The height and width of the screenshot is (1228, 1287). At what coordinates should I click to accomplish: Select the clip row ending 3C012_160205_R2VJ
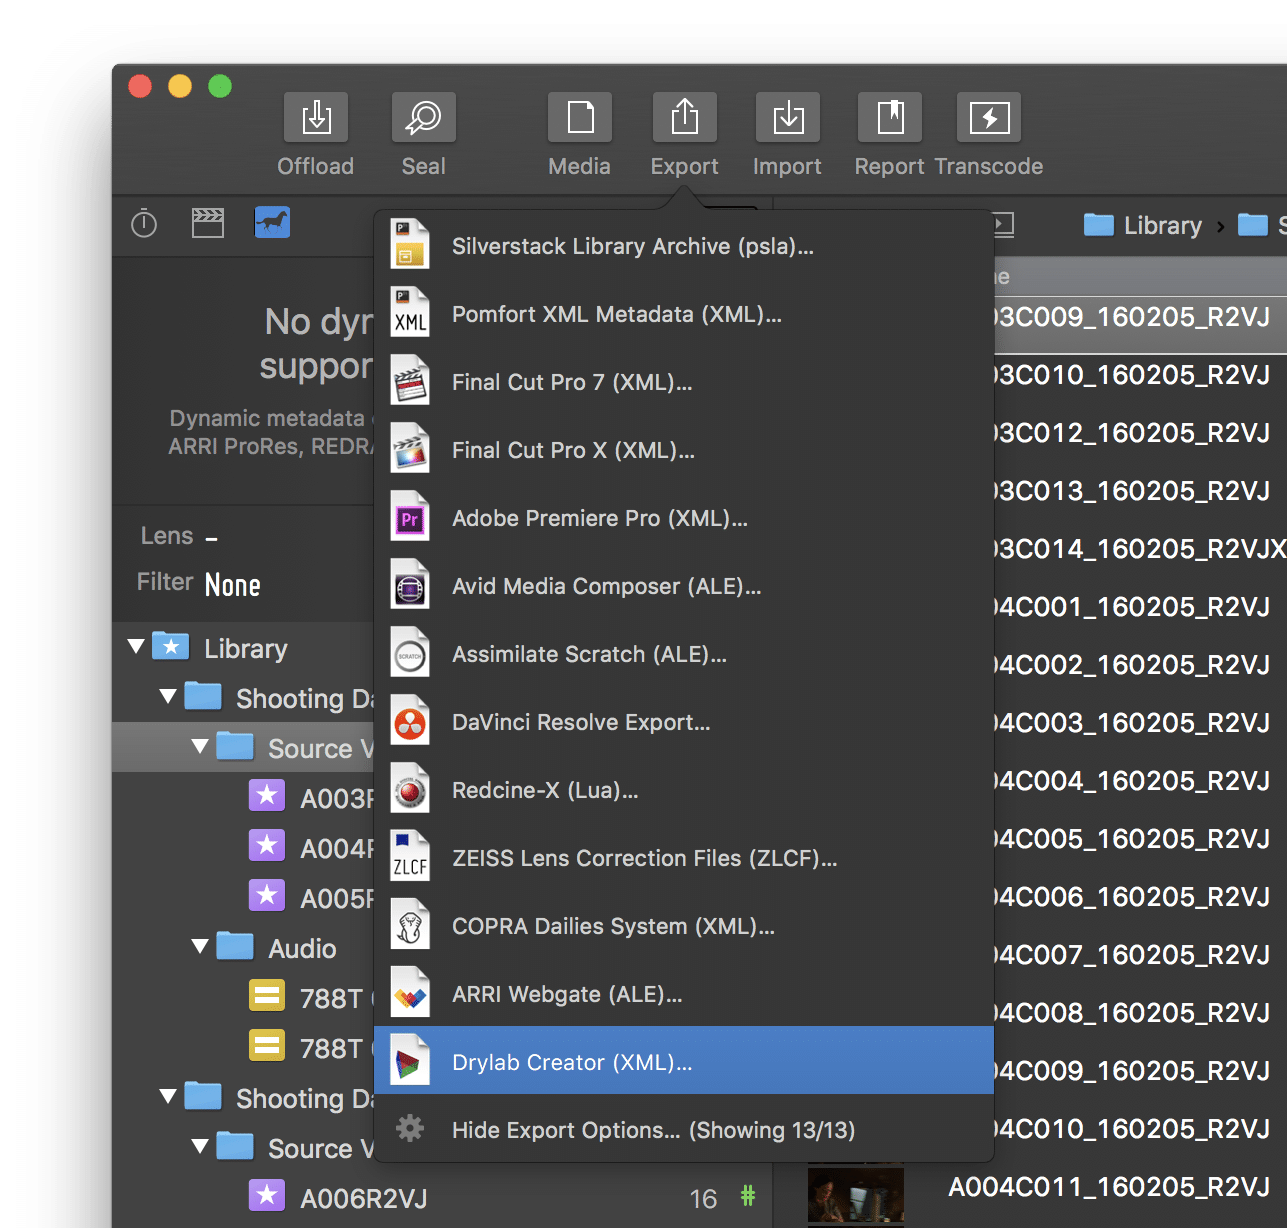(x=1140, y=433)
